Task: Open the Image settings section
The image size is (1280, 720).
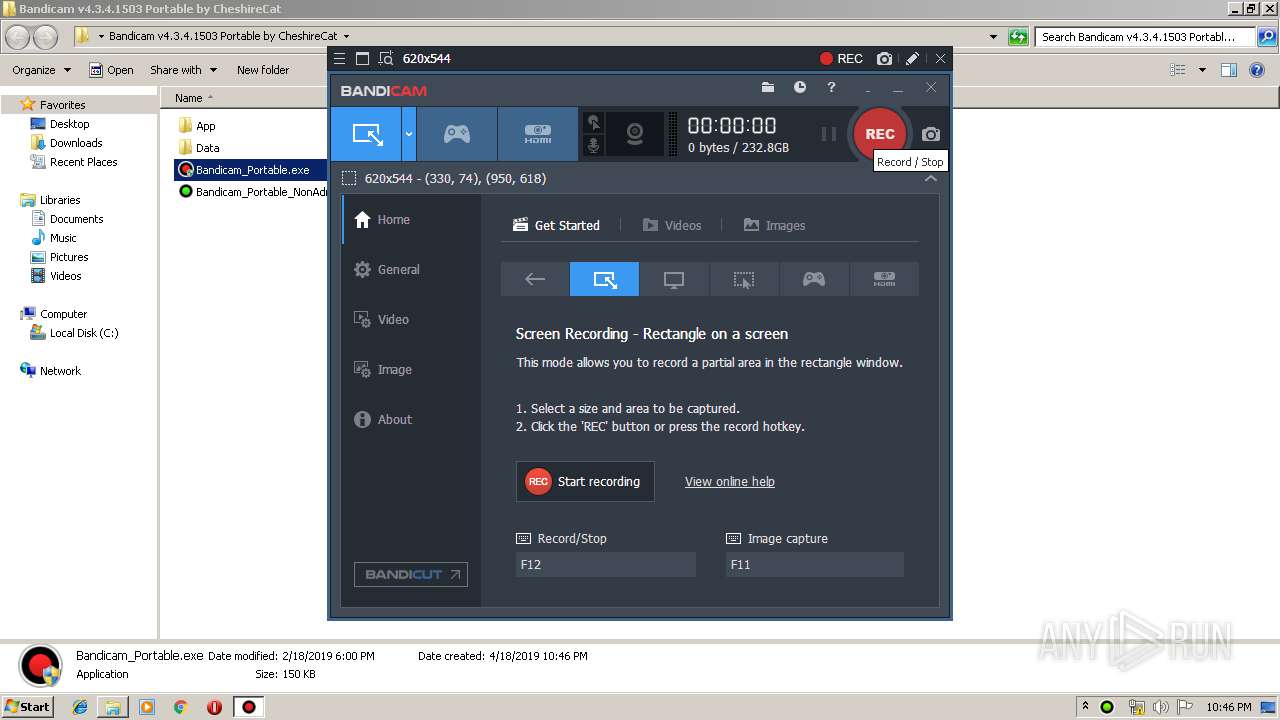Action: click(411, 369)
